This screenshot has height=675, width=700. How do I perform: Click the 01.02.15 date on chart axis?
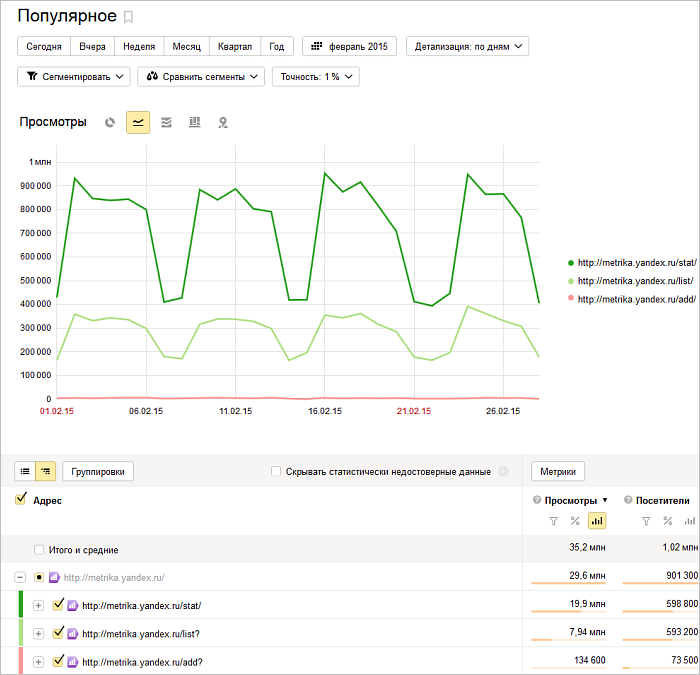57,411
